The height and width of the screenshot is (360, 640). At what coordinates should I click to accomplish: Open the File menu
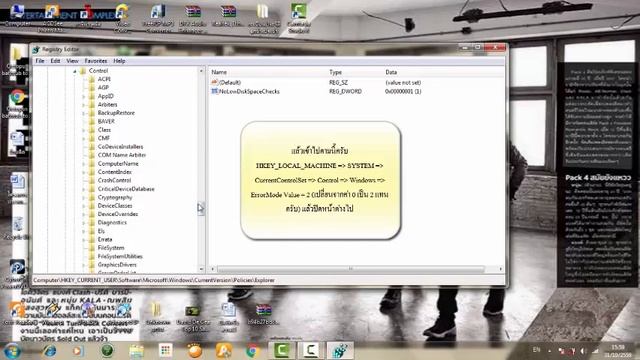tap(40, 61)
